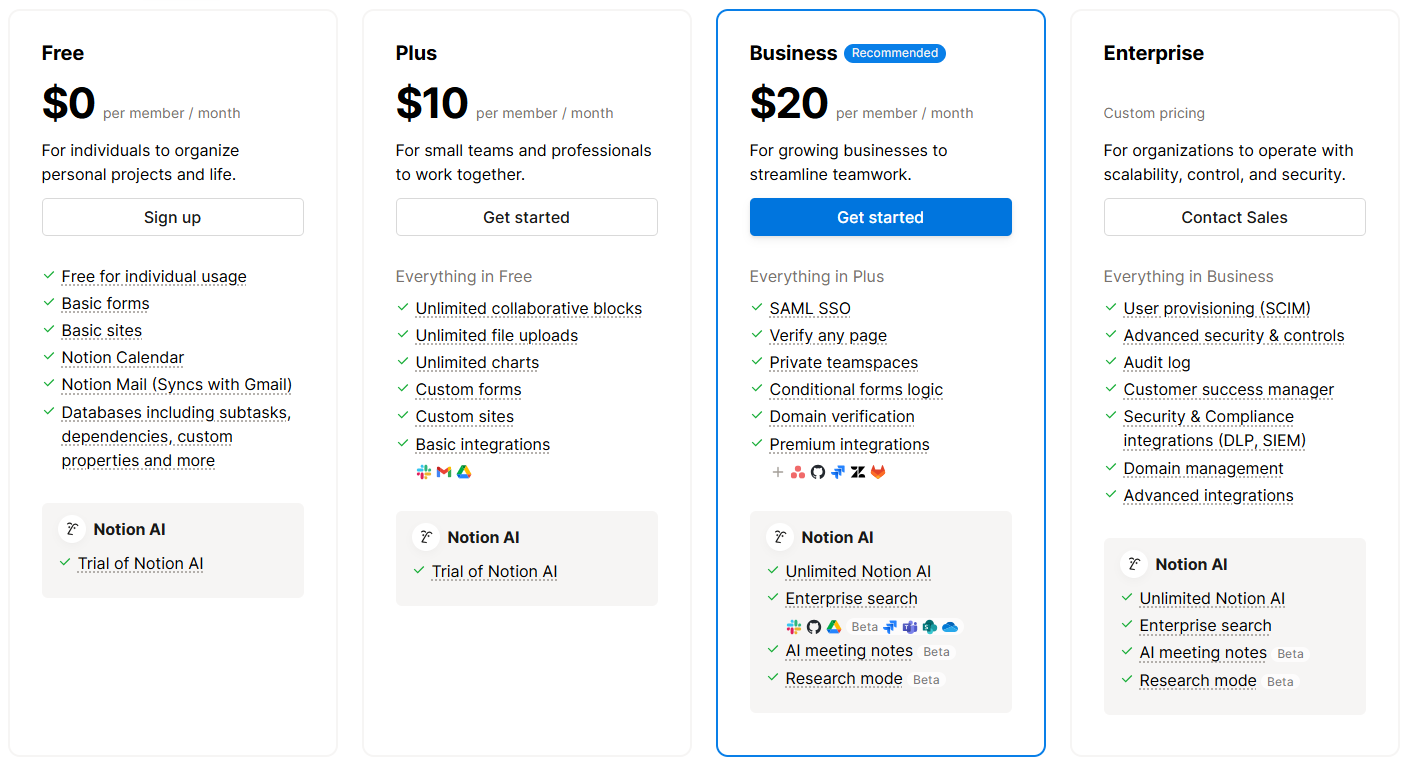Click the Contact Sales button

tap(1235, 217)
